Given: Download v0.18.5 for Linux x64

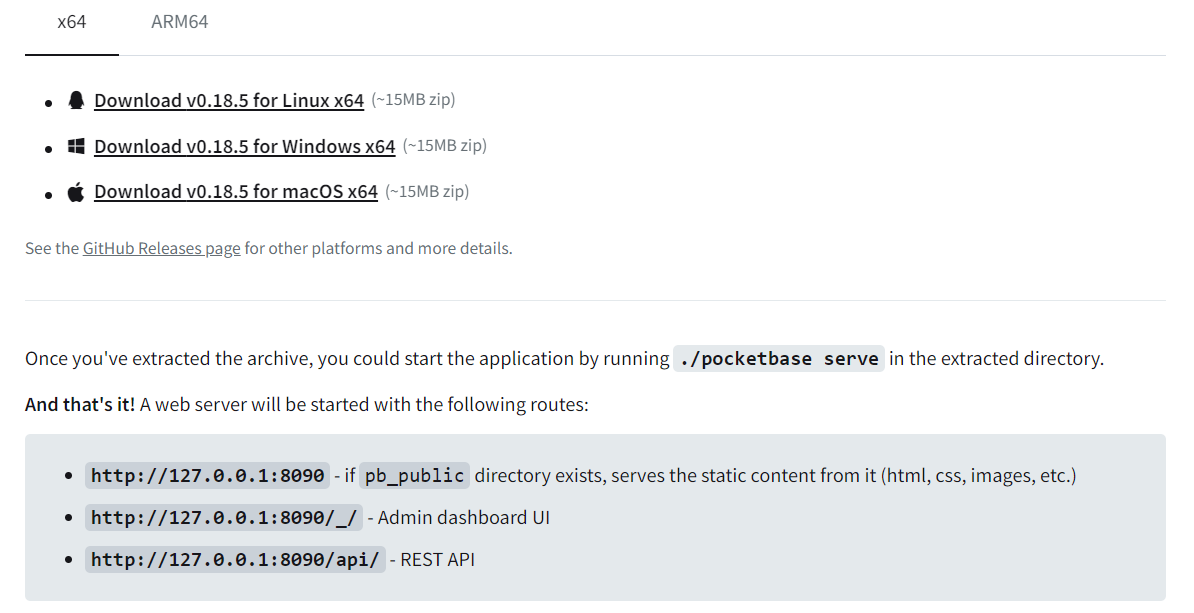Looking at the screenshot, I should click(x=229, y=101).
